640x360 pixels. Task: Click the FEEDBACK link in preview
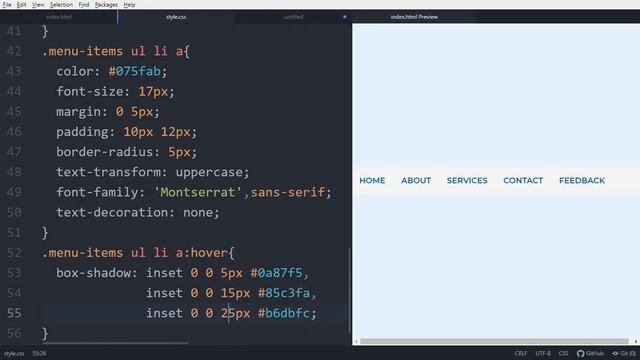coord(582,180)
